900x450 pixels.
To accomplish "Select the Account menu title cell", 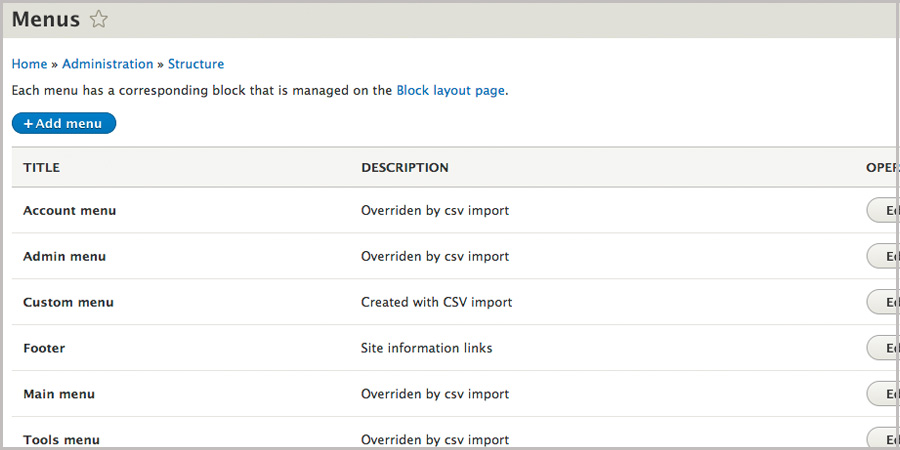I will click(x=70, y=211).
